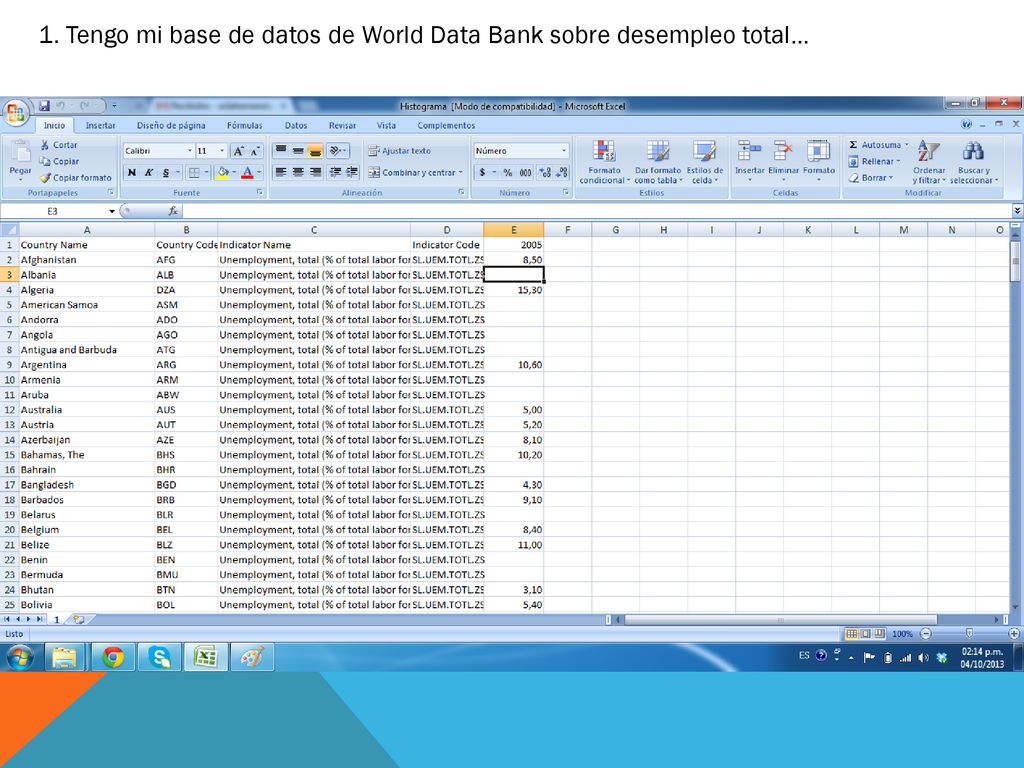
Task: Toggle the highlighted bottom vertical alignment
Action: tap(315, 151)
